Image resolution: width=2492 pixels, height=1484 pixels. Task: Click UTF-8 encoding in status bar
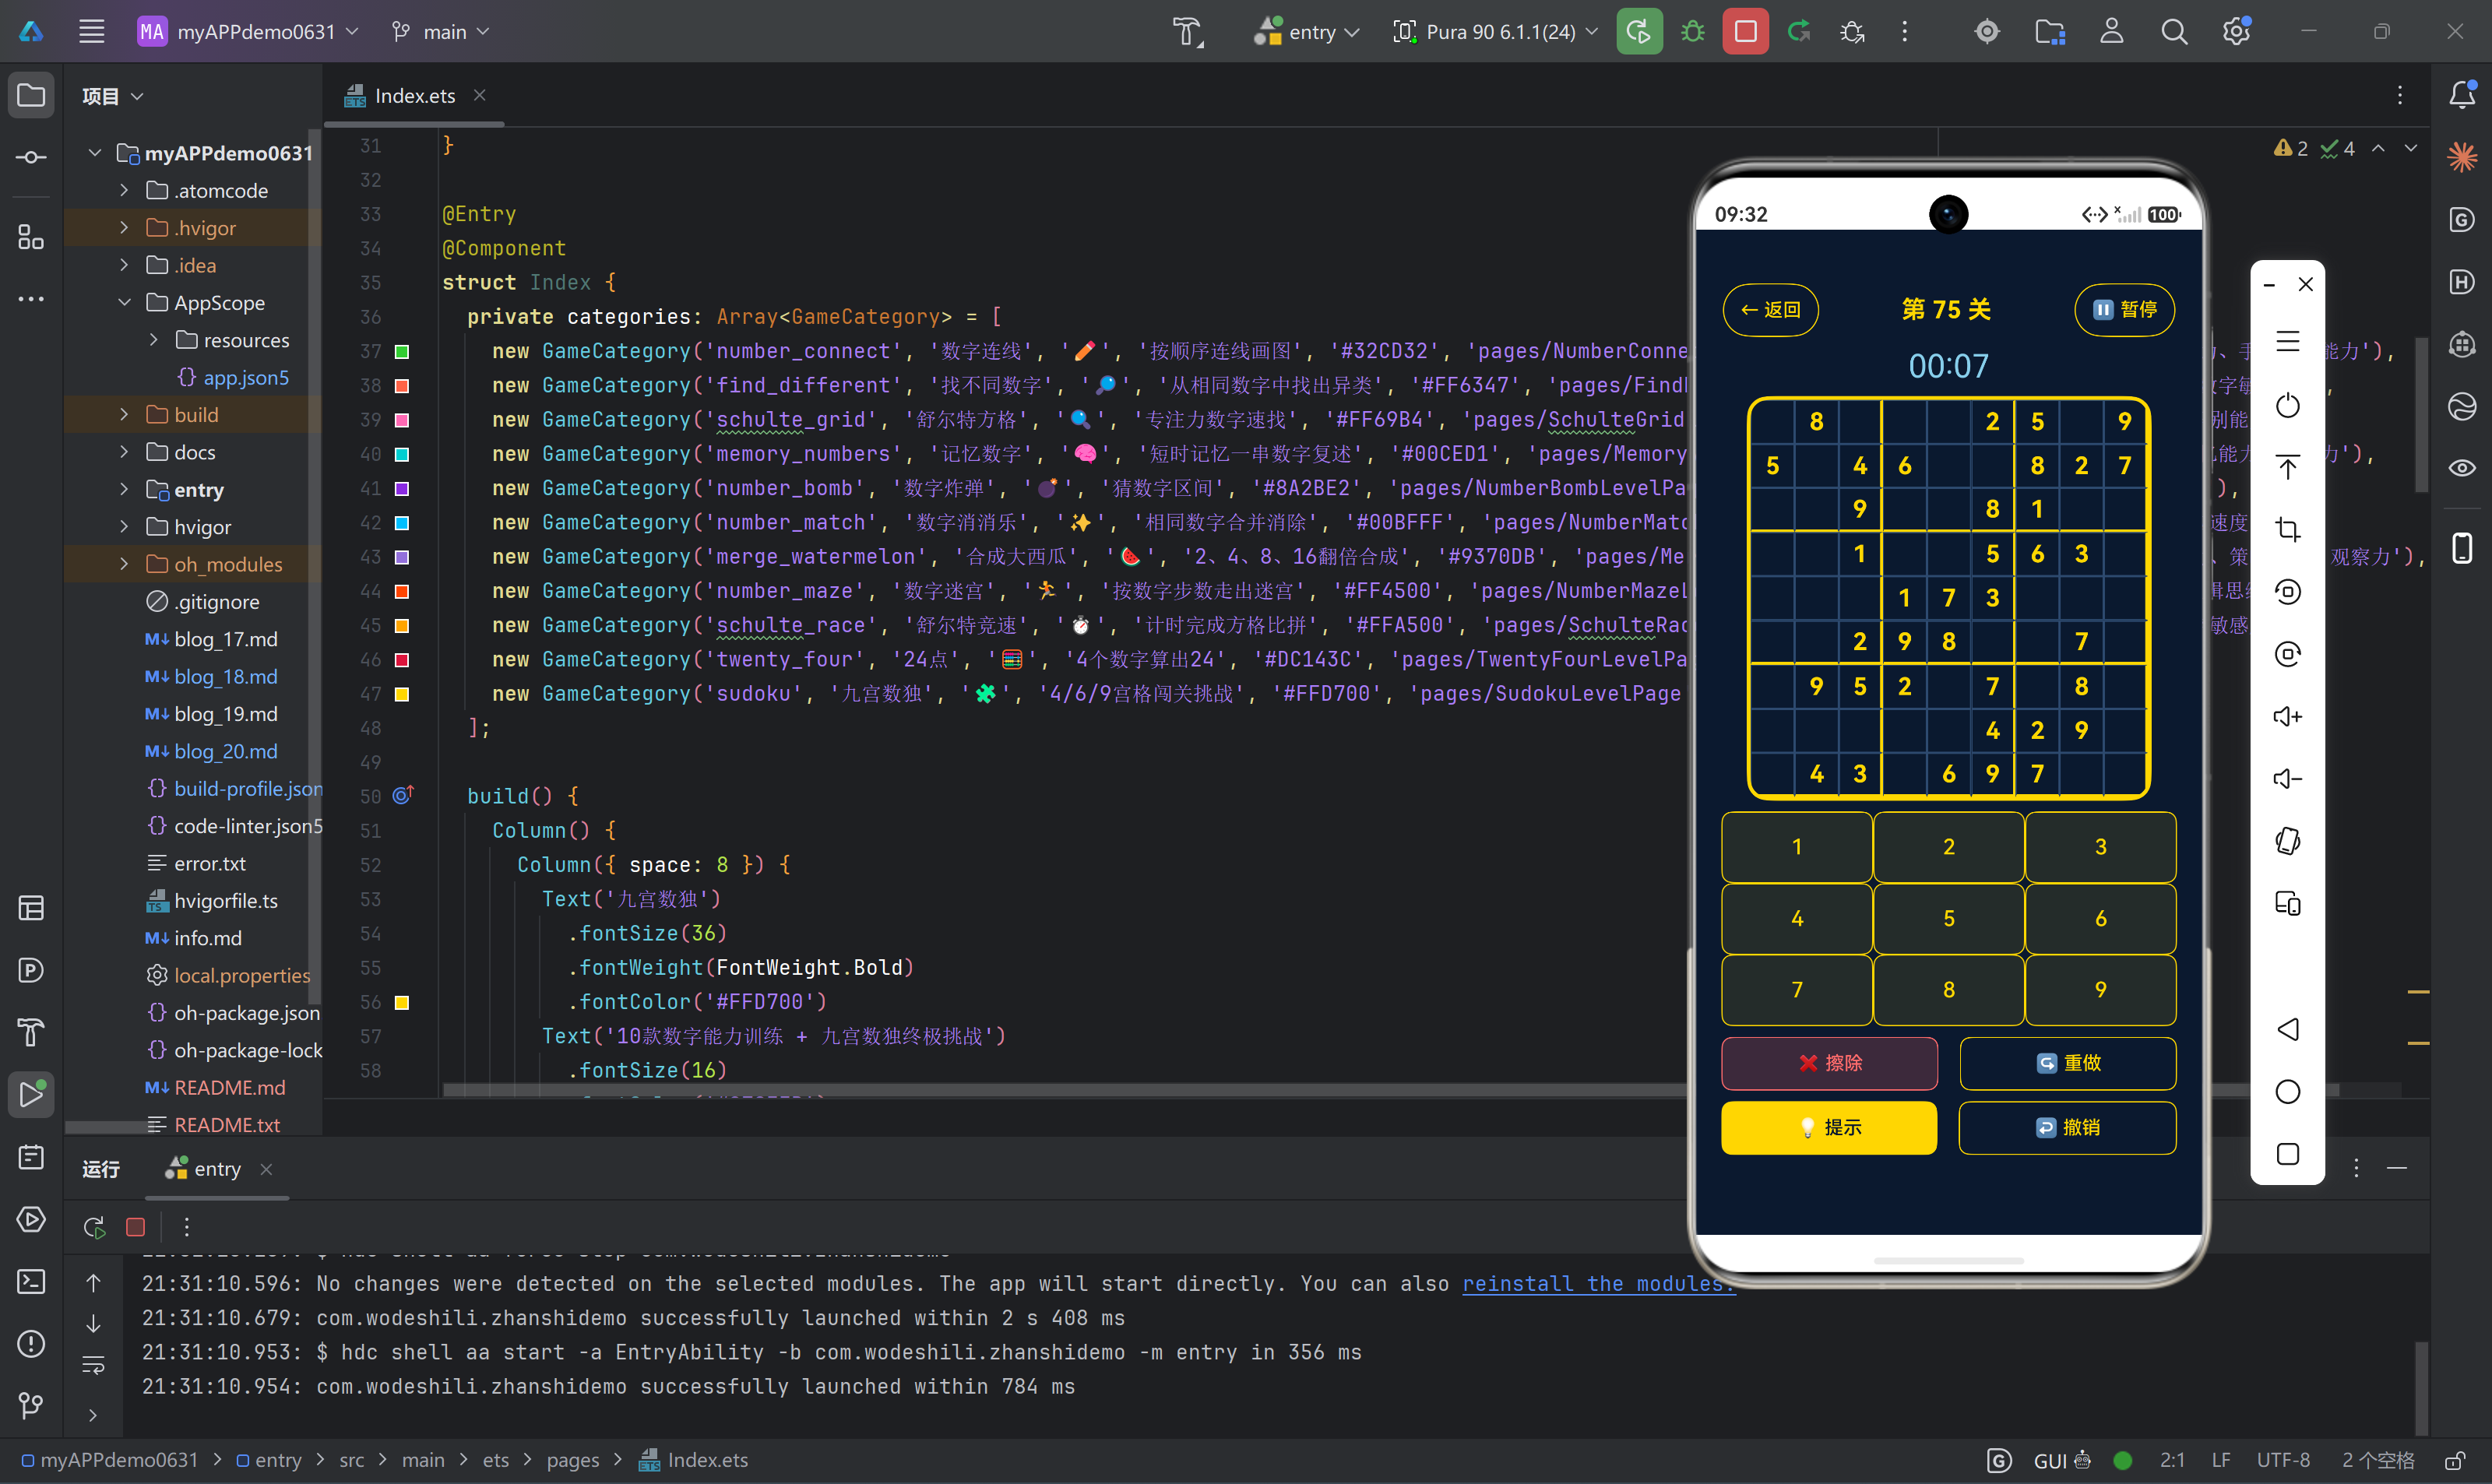click(2283, 1460)
